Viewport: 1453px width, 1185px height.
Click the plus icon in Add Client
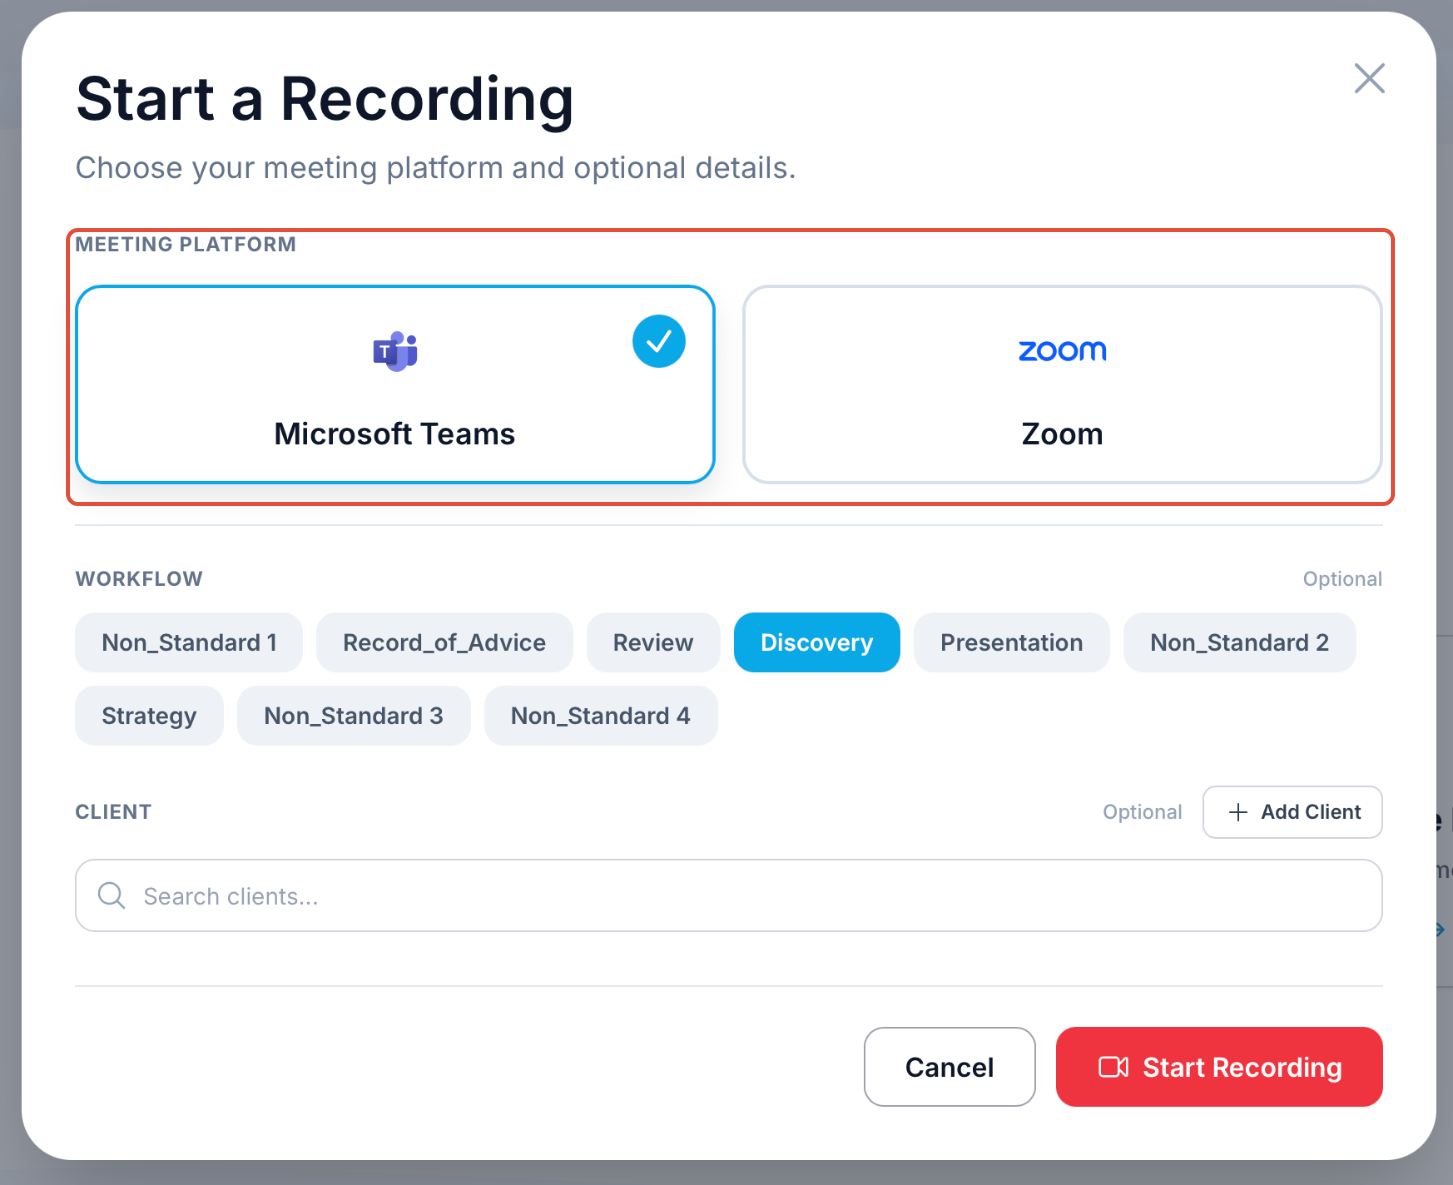[1238, 812]
